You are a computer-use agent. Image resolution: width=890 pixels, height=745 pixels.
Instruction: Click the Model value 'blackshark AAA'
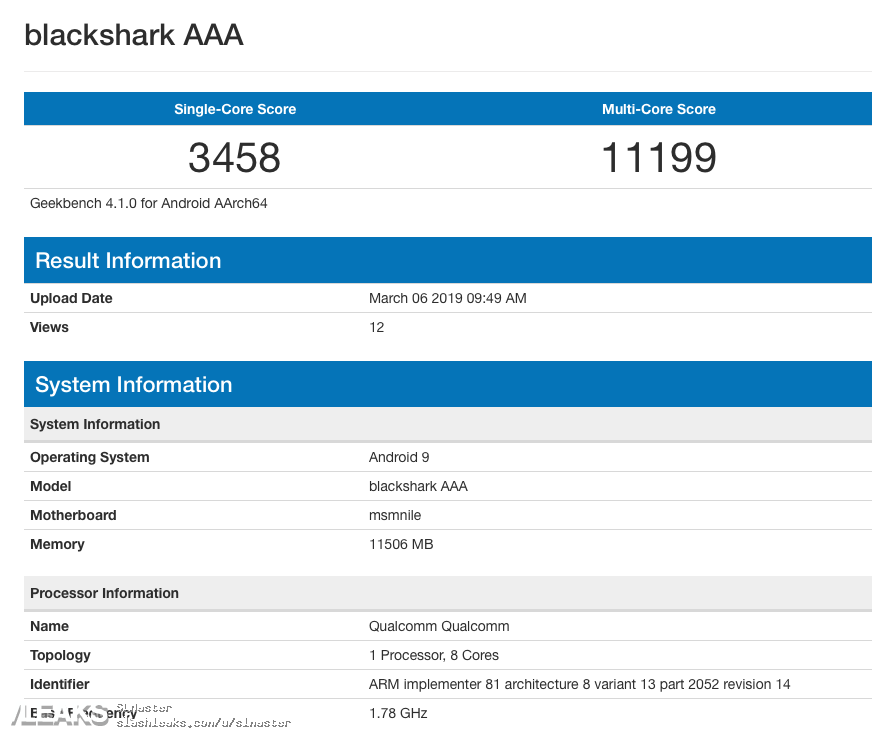tap(418, 486)
